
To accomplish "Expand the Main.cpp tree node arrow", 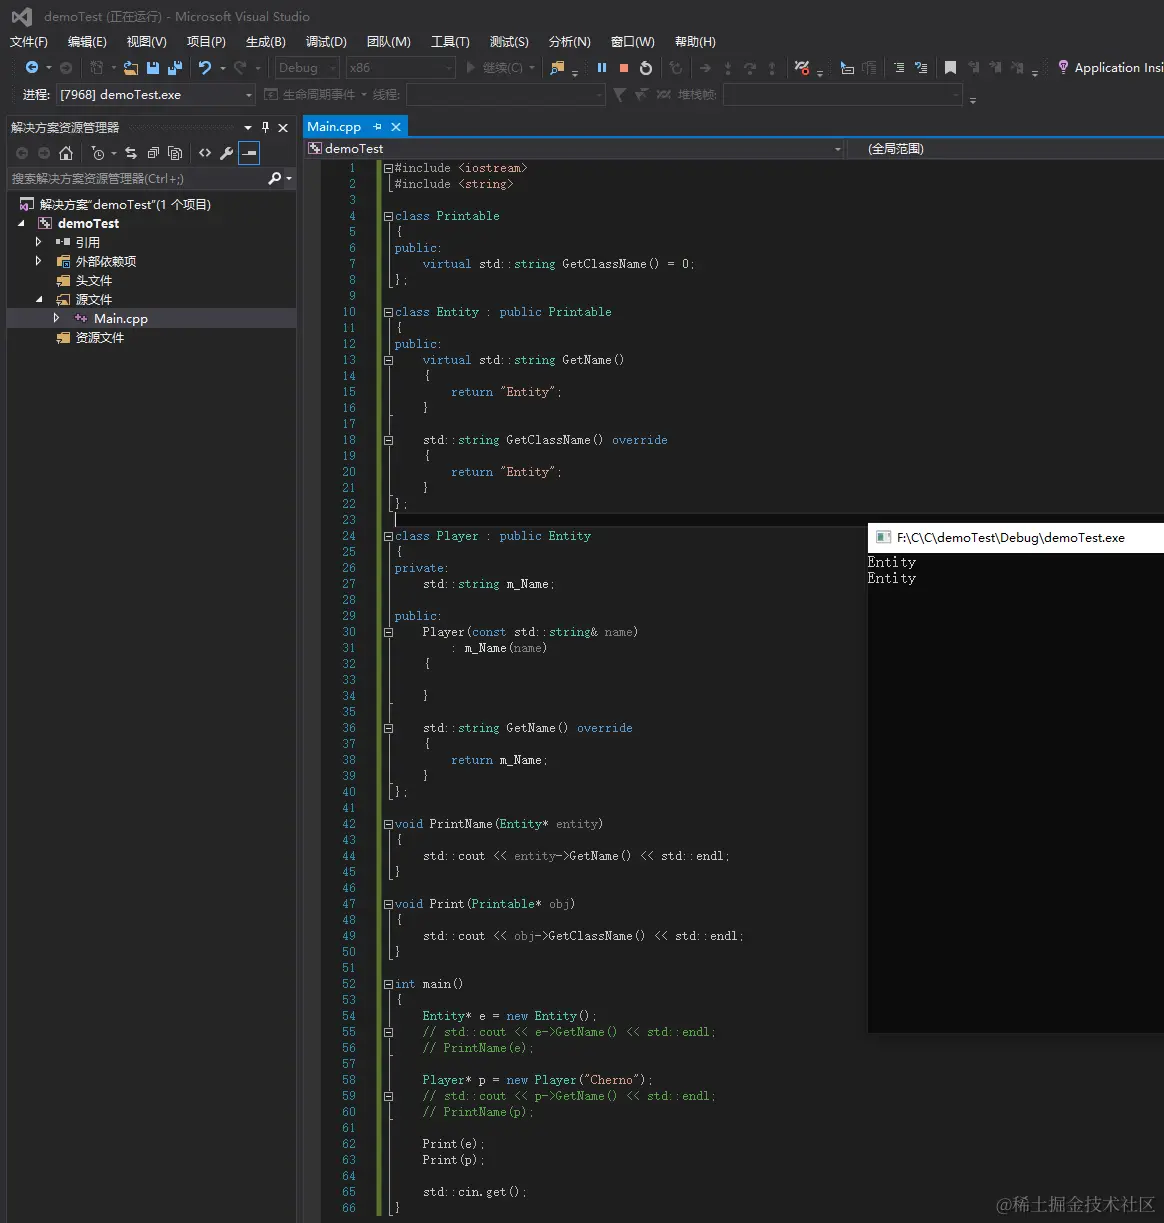I will [x=57, y=318].
